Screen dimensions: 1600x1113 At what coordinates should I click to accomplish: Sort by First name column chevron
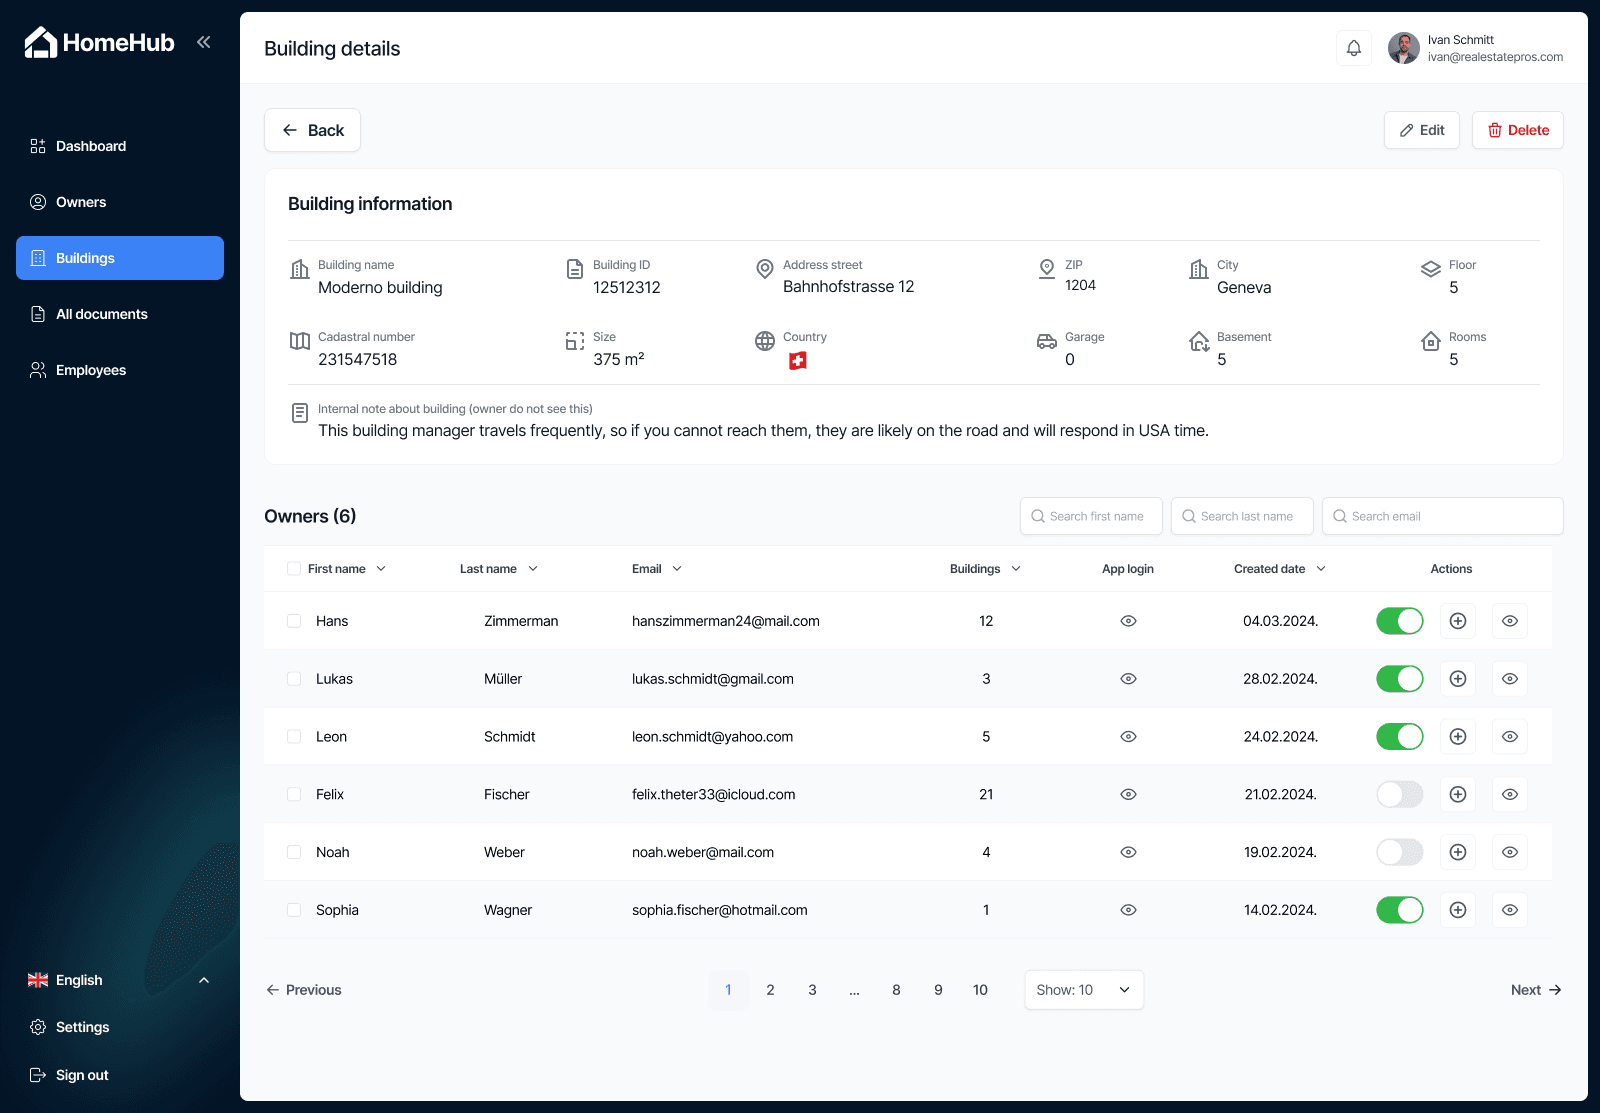[x=381, y=569]
